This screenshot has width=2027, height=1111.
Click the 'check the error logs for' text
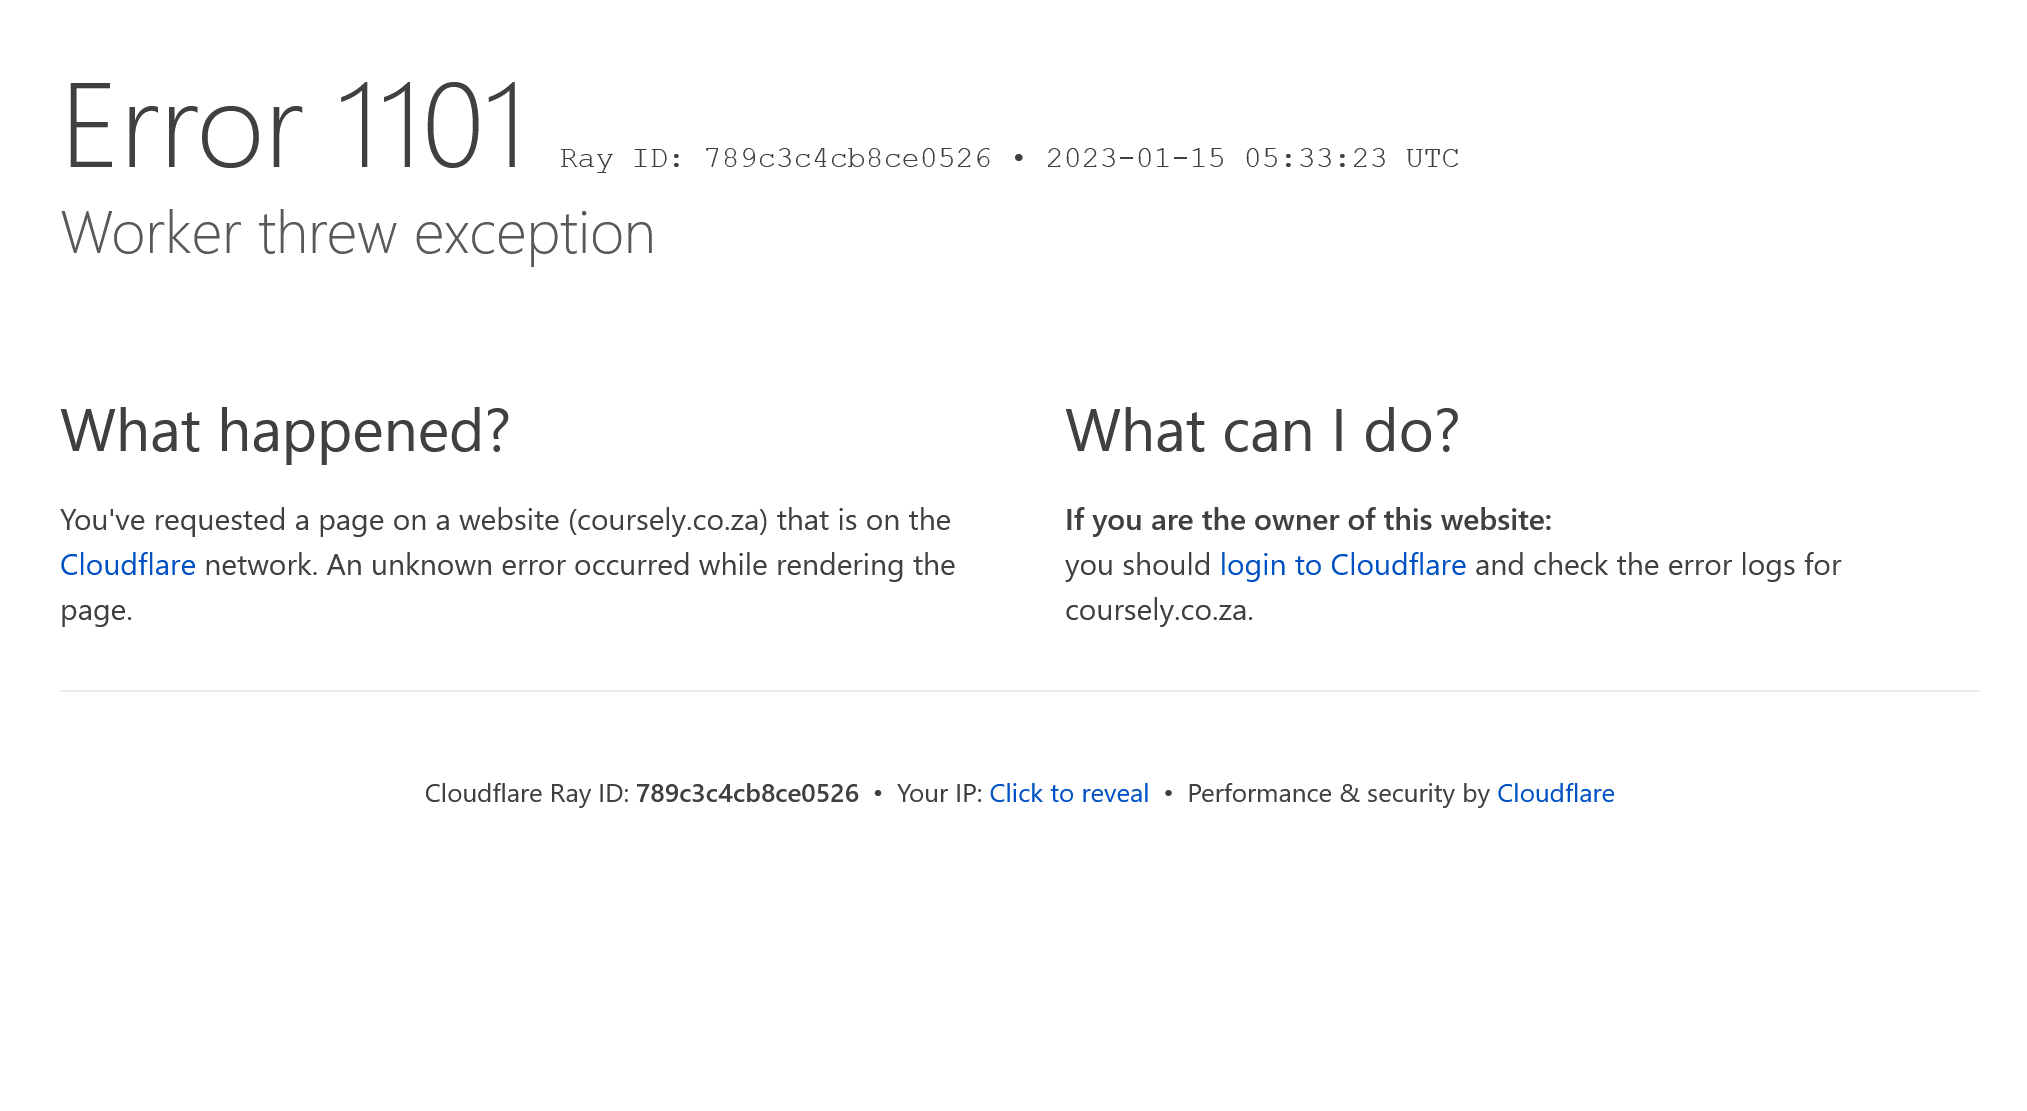pos(1687,565)
